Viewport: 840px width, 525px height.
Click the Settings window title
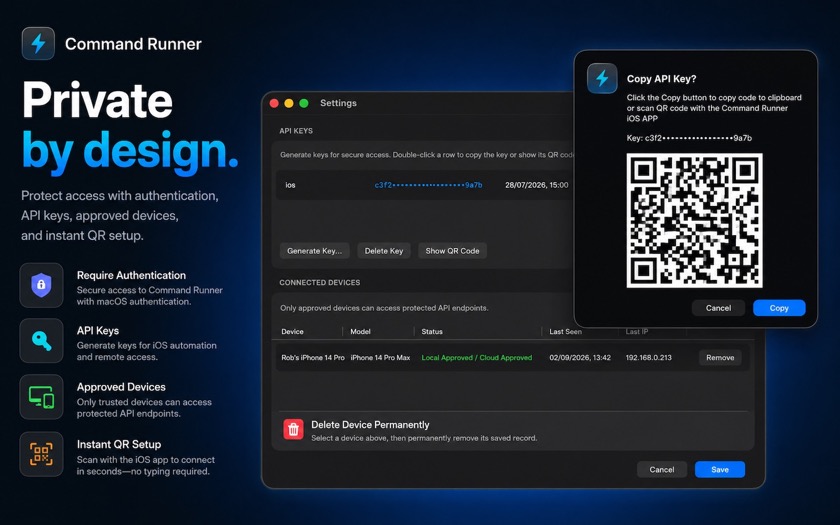coord(338,103)
